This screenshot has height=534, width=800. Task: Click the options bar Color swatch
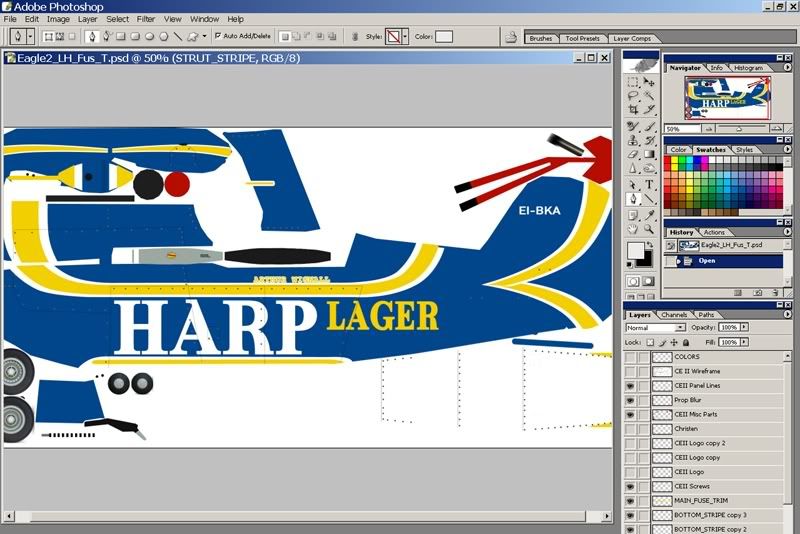(443, 36)
